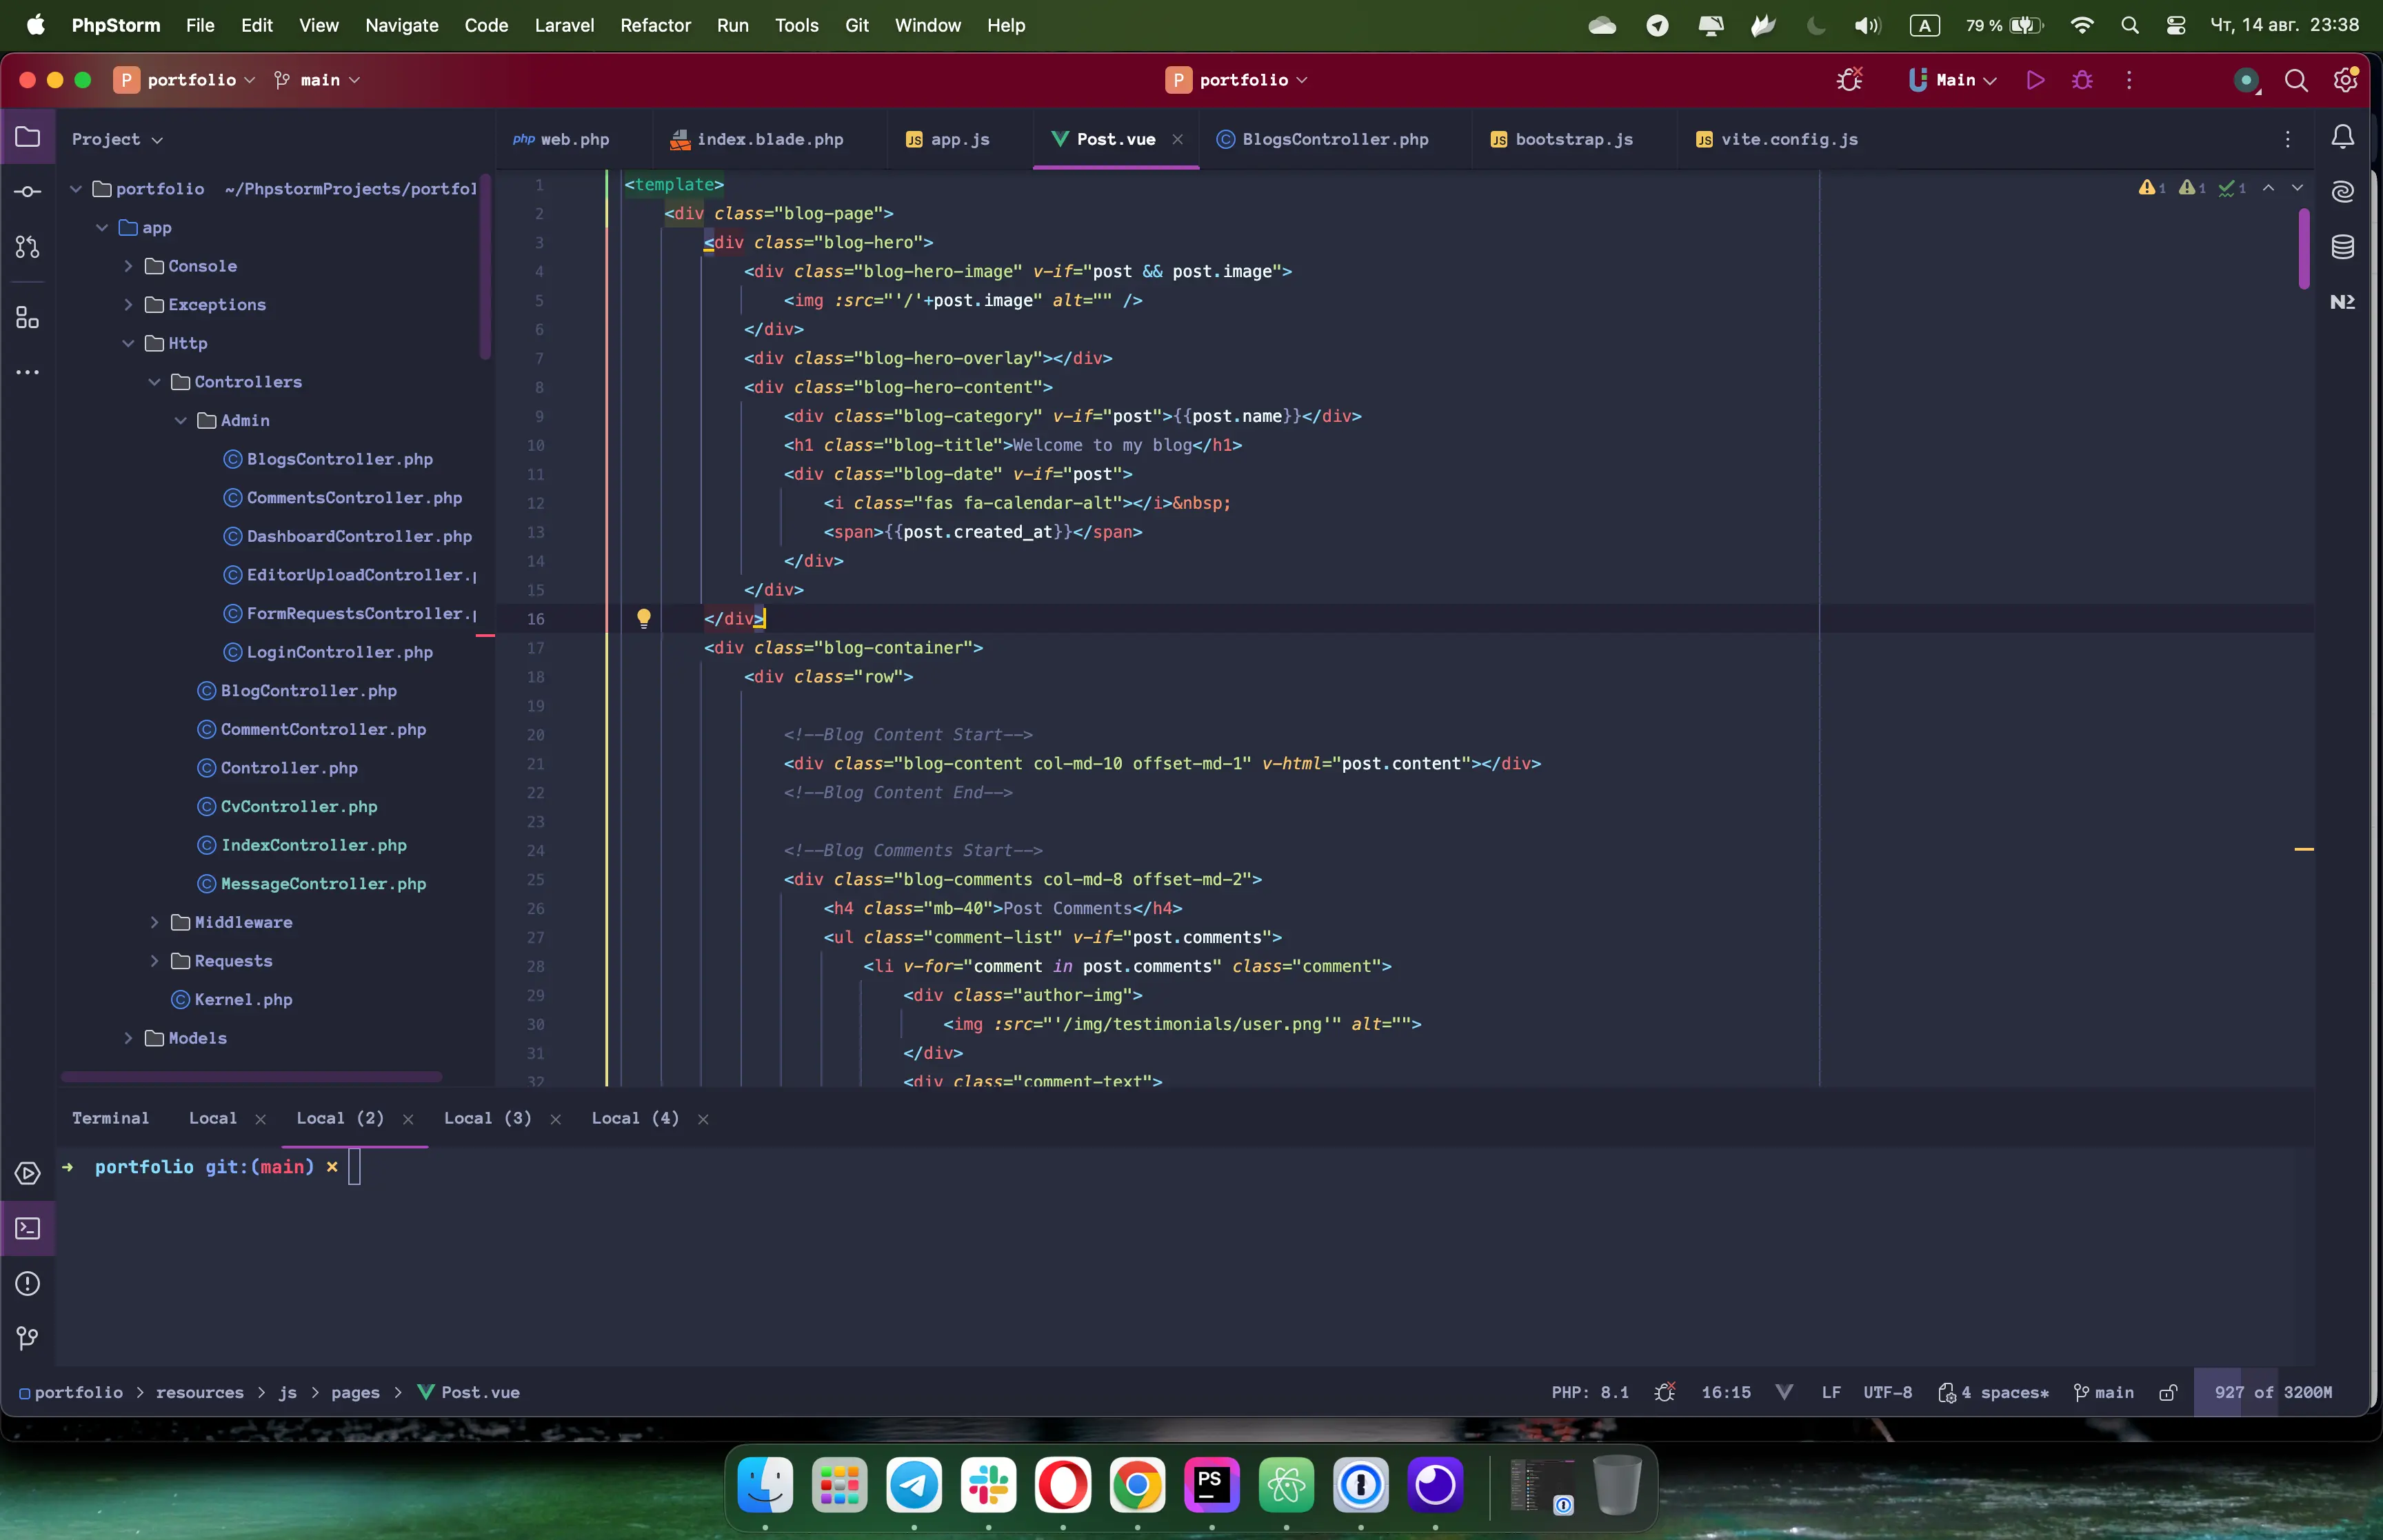Debug the Main configuration
Screen dimensions: 2383x1540
point(2082,80)
